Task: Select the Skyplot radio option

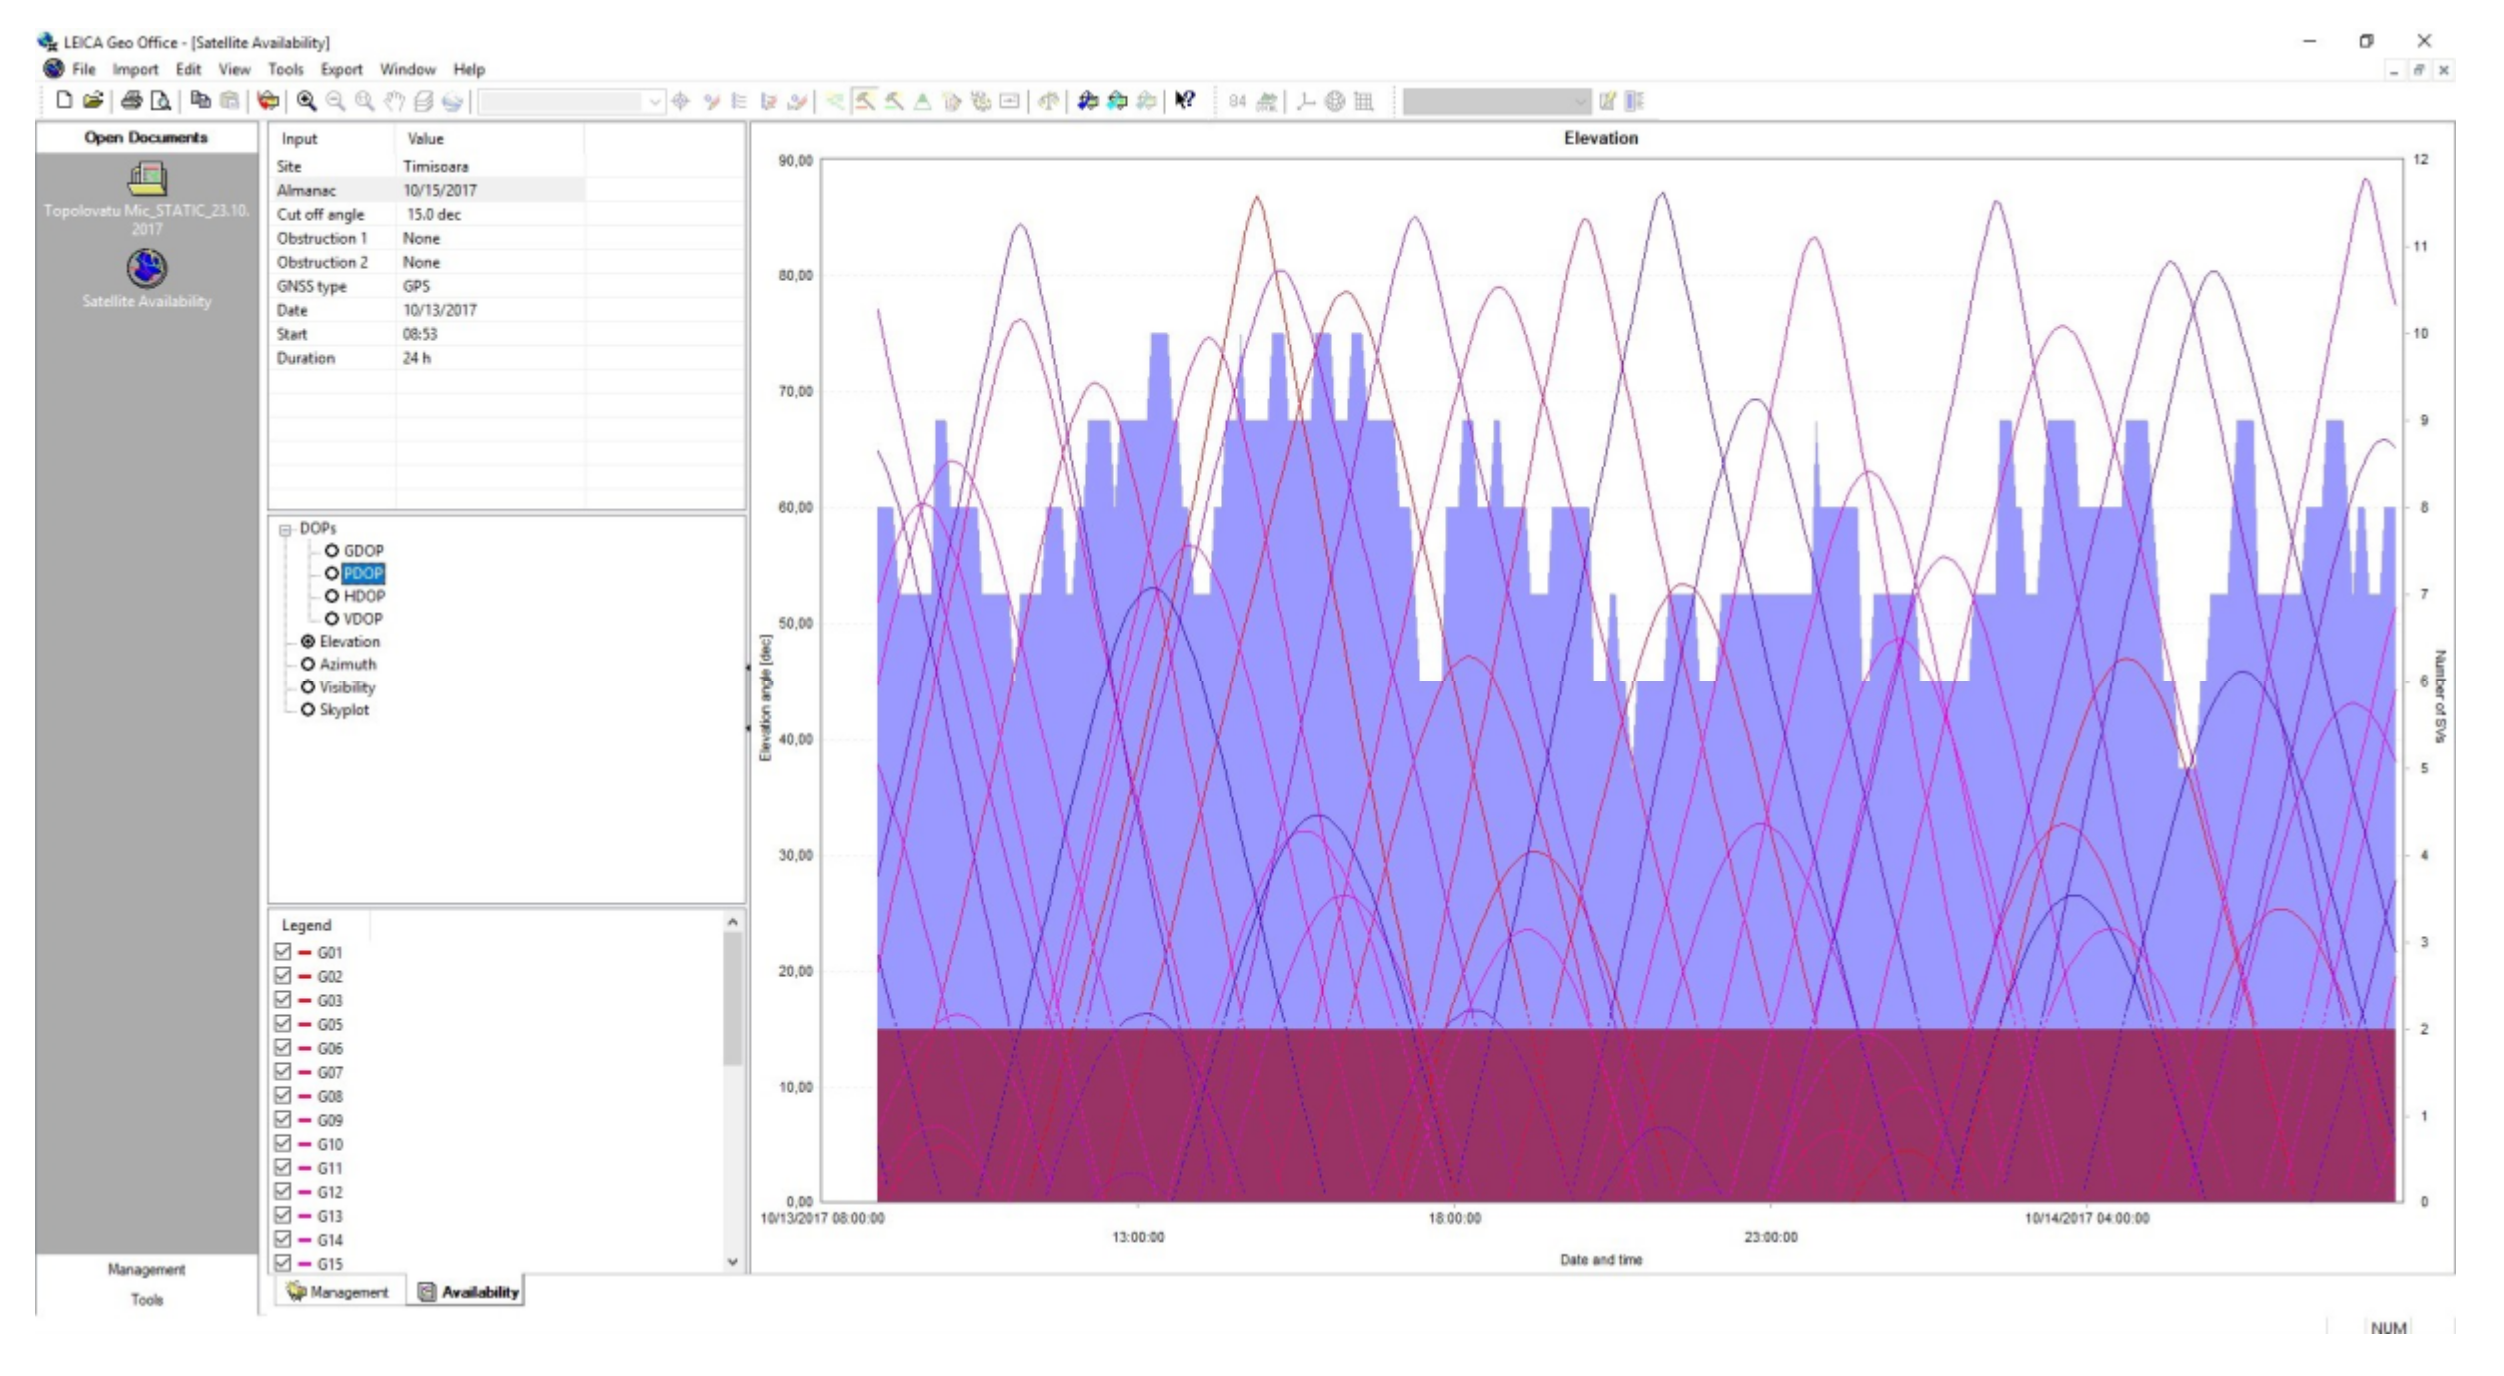Action: point(308,710)
